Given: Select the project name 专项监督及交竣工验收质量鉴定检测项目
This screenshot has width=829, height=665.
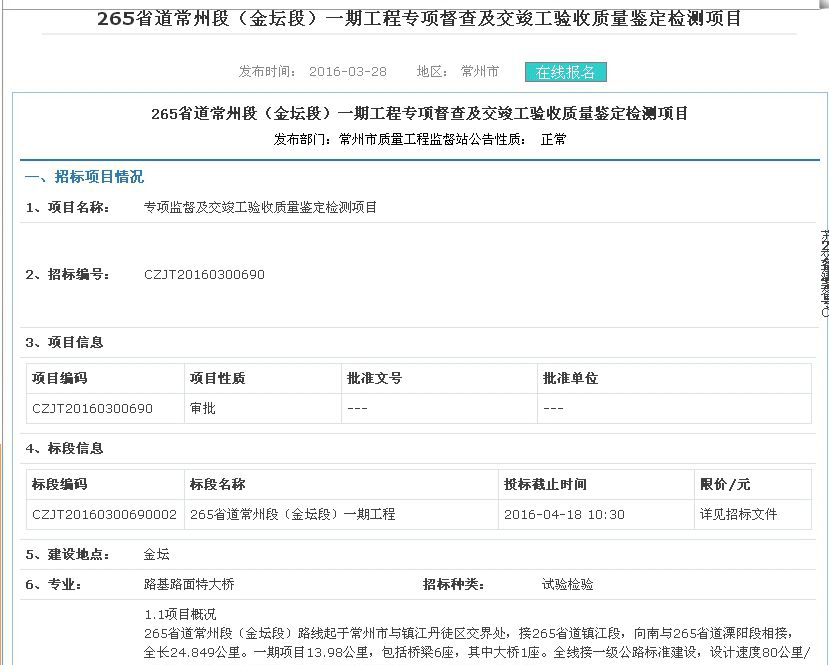Looking at the screenshot, I should (261, 208).
